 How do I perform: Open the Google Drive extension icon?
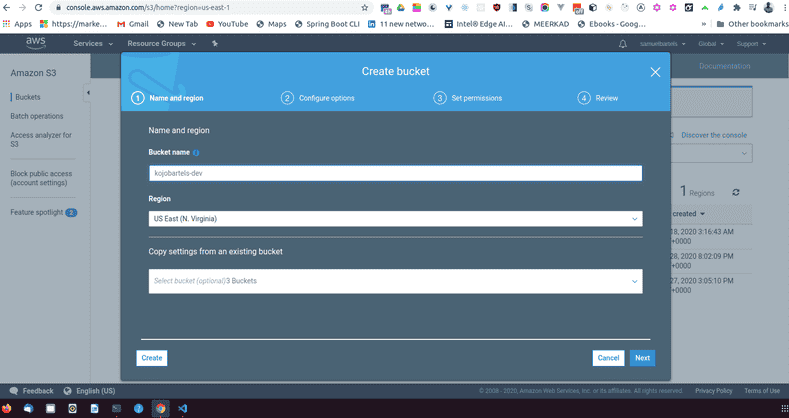coord(401,8)
